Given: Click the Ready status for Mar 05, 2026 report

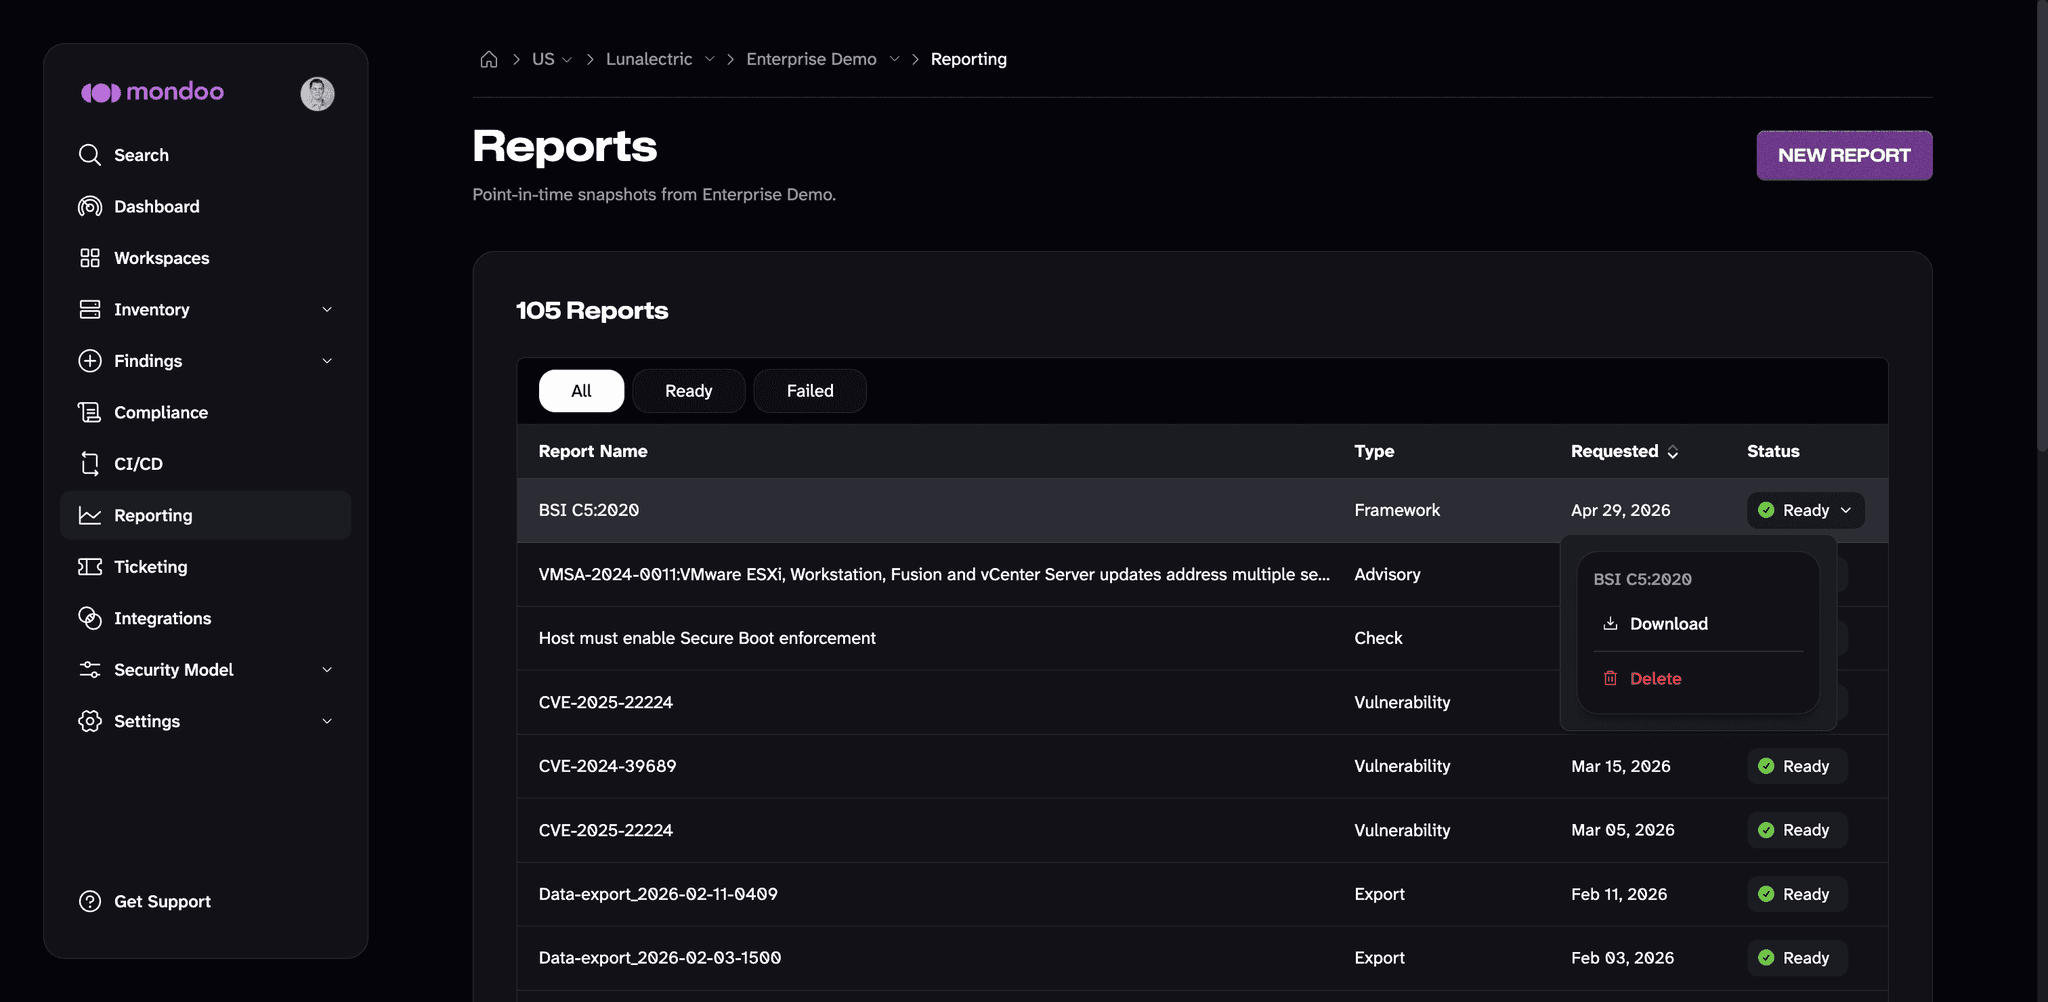Looking at the screenshot, I should (x=1797, y=830).
